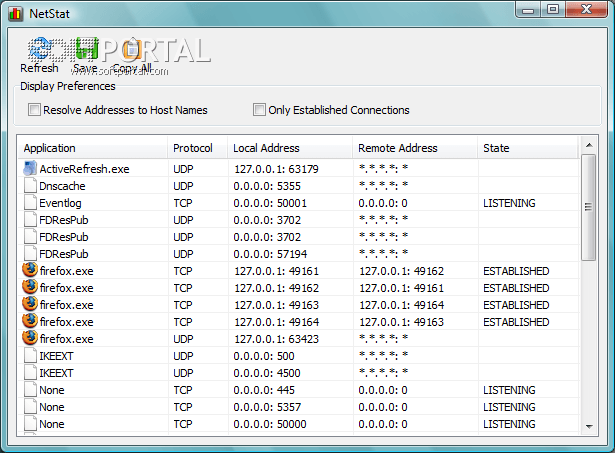Click the scrollbar up arrow
The image size is (615, 453).
coord(589,145)
